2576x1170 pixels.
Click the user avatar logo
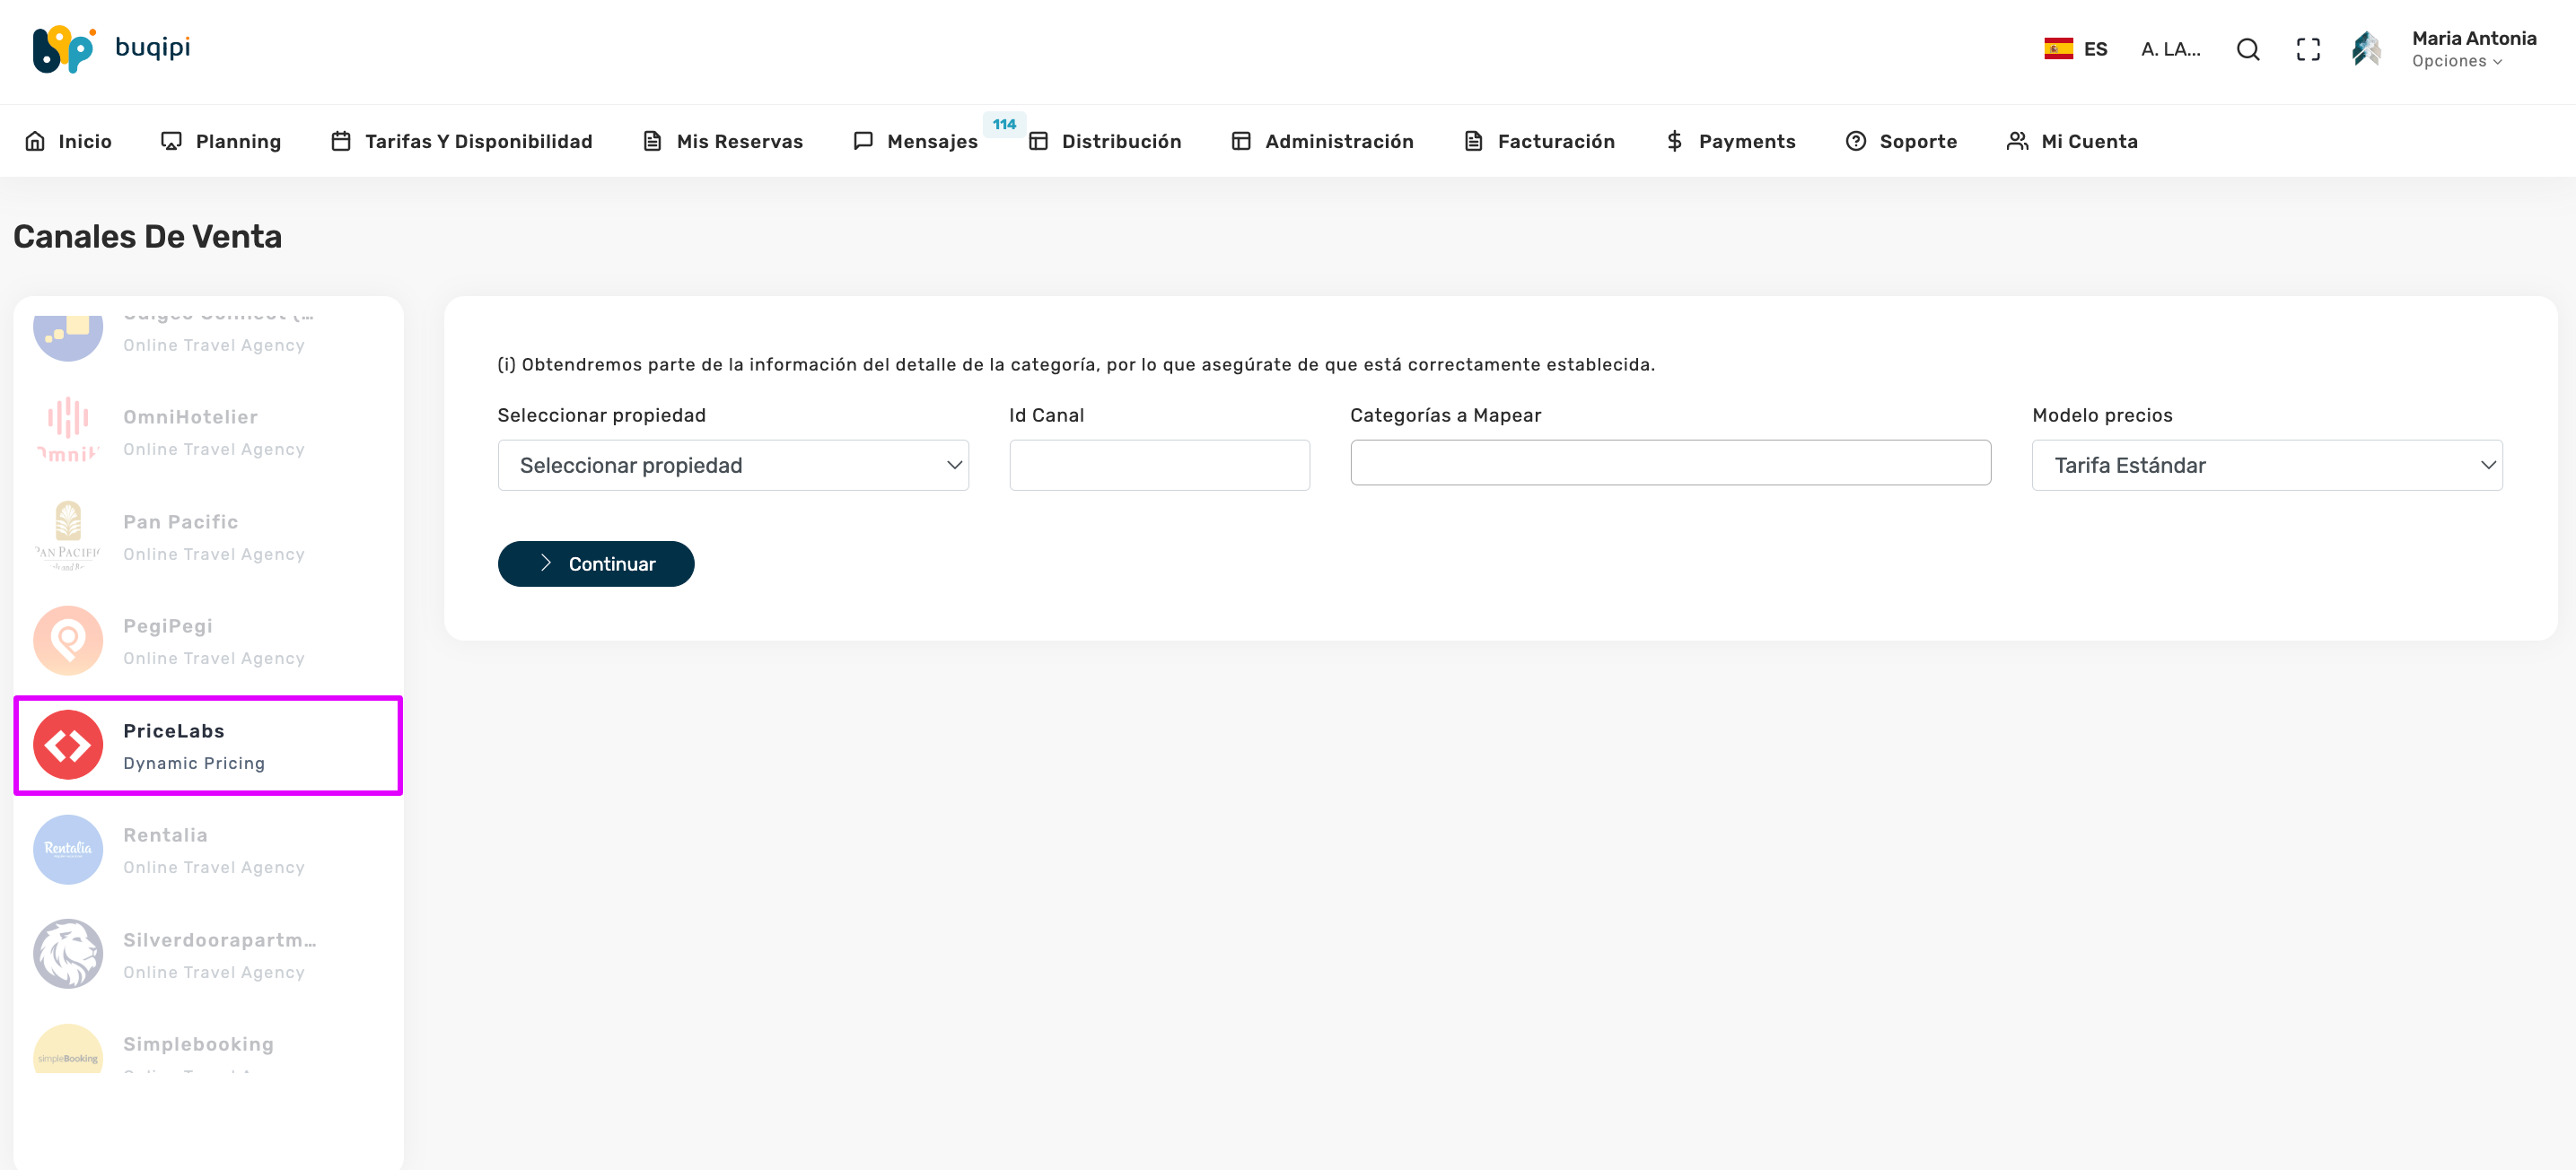pyautogui.click(x=2365, y=49)
